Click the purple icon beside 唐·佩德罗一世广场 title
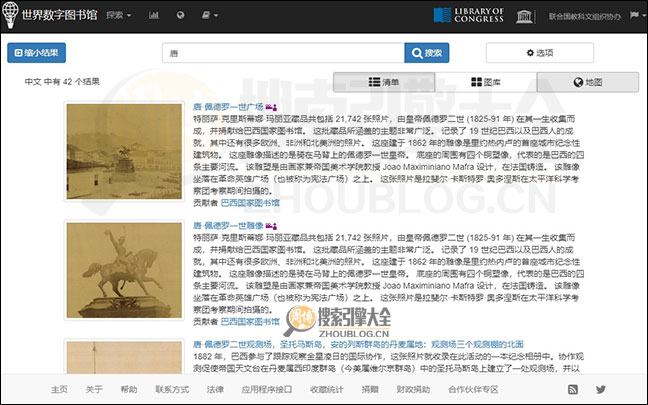The image size is (648, 405). click(271, 107)
